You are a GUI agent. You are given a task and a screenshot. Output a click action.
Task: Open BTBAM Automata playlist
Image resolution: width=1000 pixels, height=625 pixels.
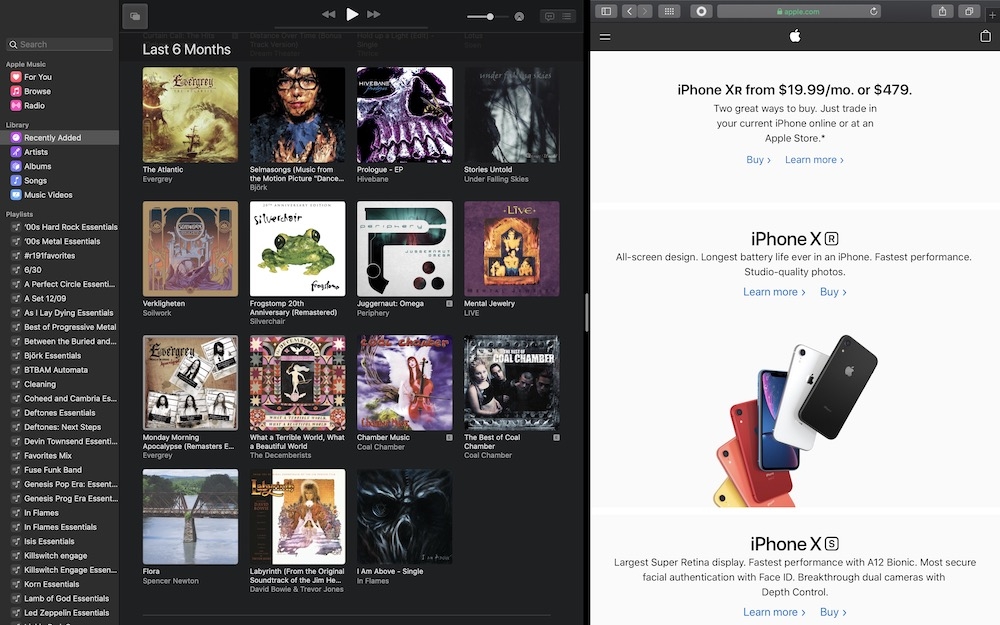(x=59, y=369)
